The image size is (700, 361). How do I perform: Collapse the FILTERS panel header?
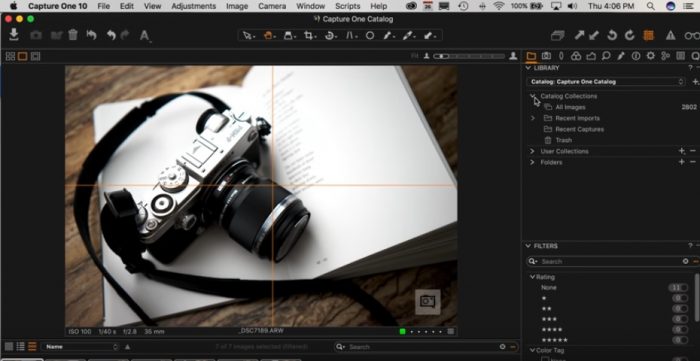528,246
